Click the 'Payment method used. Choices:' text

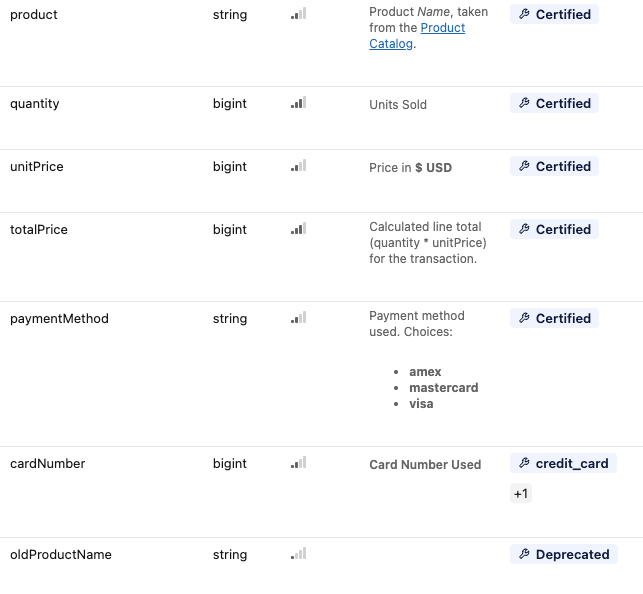point(417,323)
